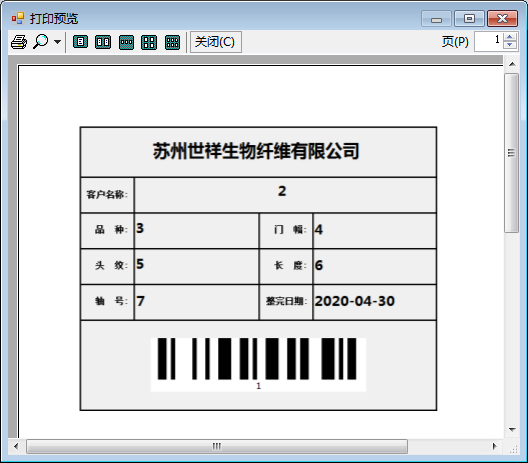Click the printer icon to print

click(x=19, y=42)
